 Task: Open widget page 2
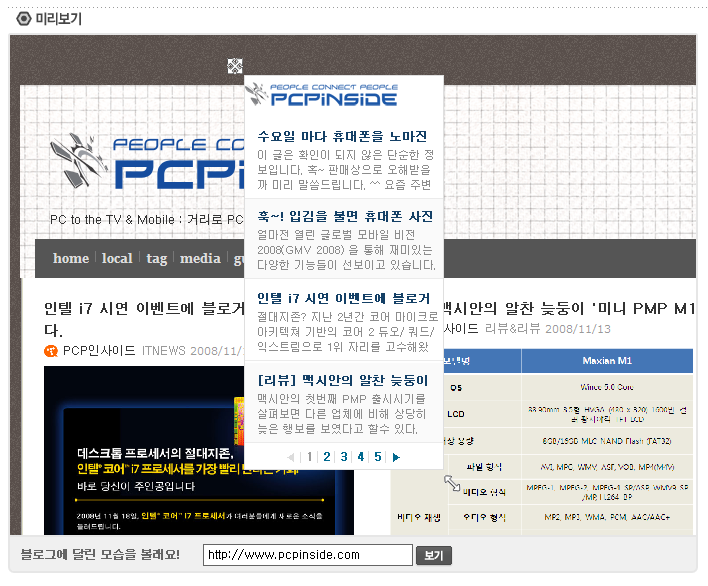coord(327,457)
